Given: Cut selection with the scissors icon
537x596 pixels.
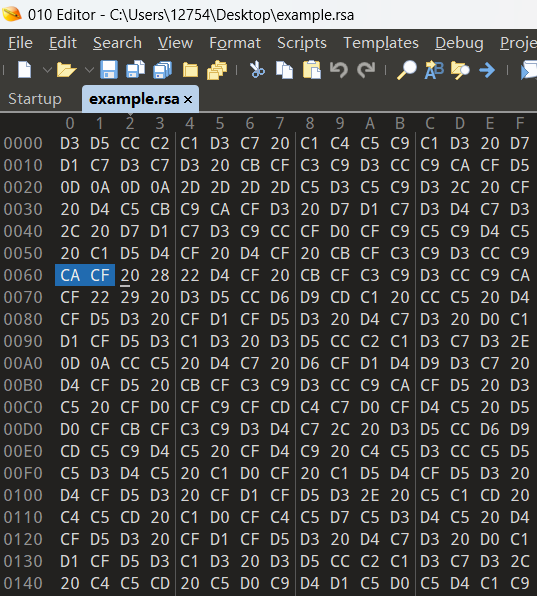Looking at the screenshot, I should click(x=257, y=70).
